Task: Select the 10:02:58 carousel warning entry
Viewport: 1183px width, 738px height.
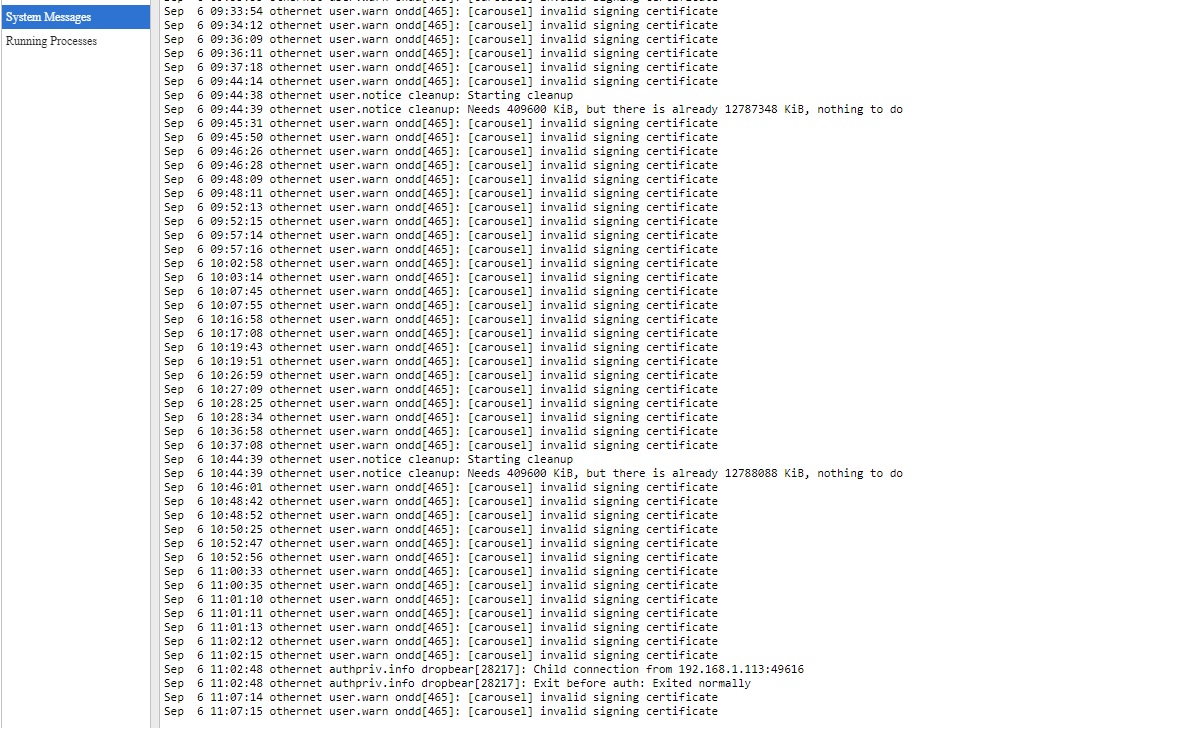Action: (x=441, y=263)
